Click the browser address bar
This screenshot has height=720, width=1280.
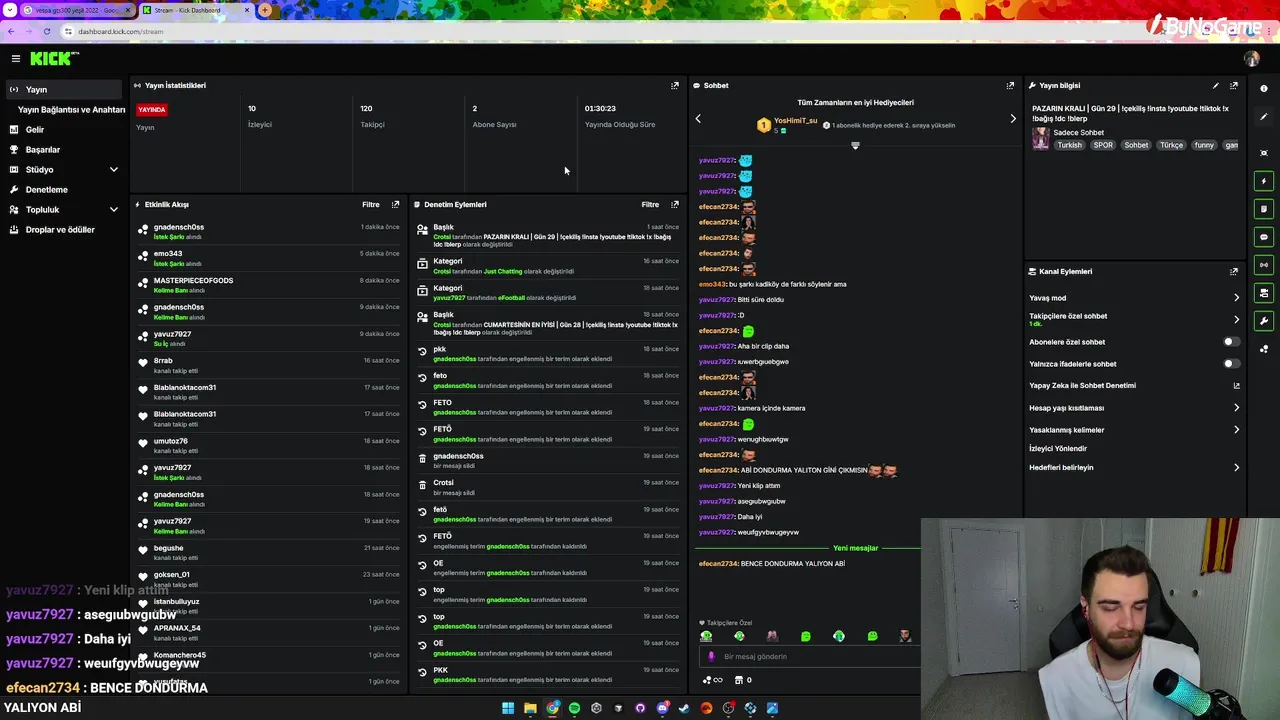pyautogui.click(x=600, y=31)
